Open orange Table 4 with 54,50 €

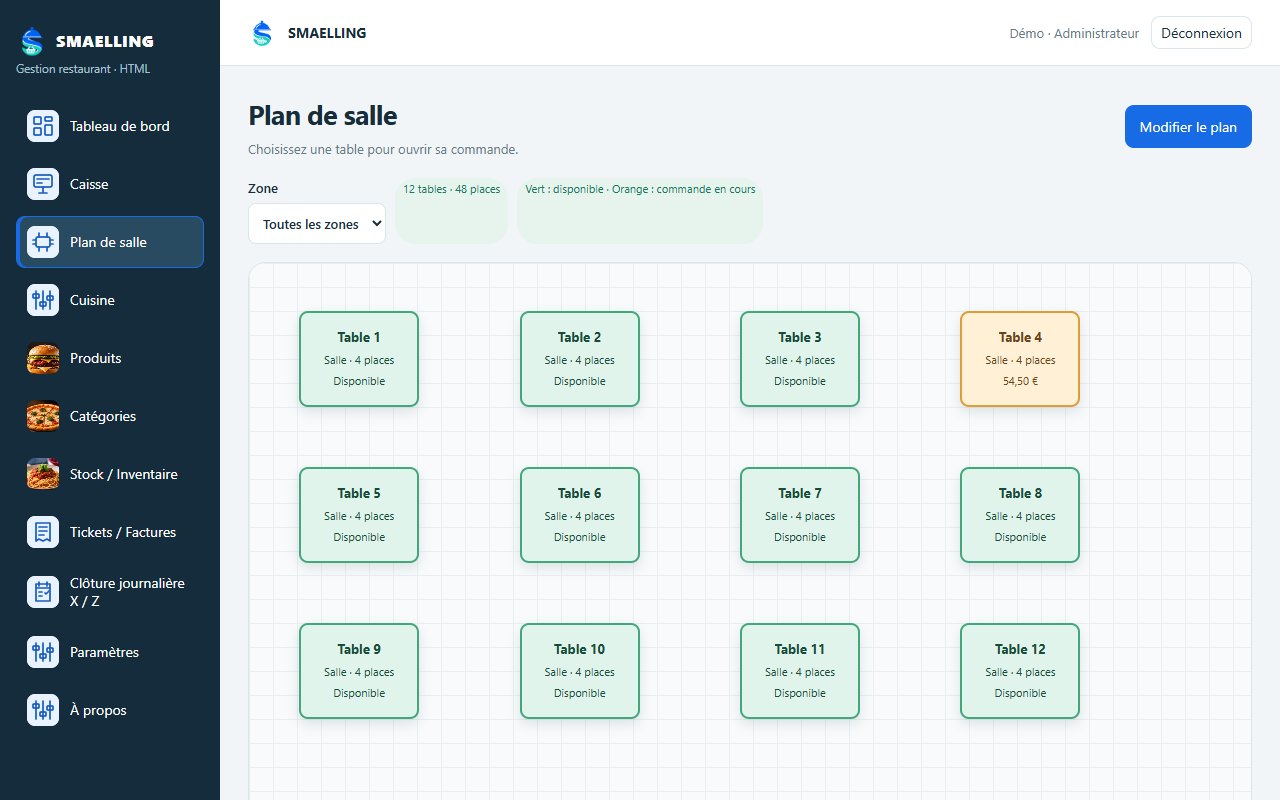click(x=1020, y=359)
